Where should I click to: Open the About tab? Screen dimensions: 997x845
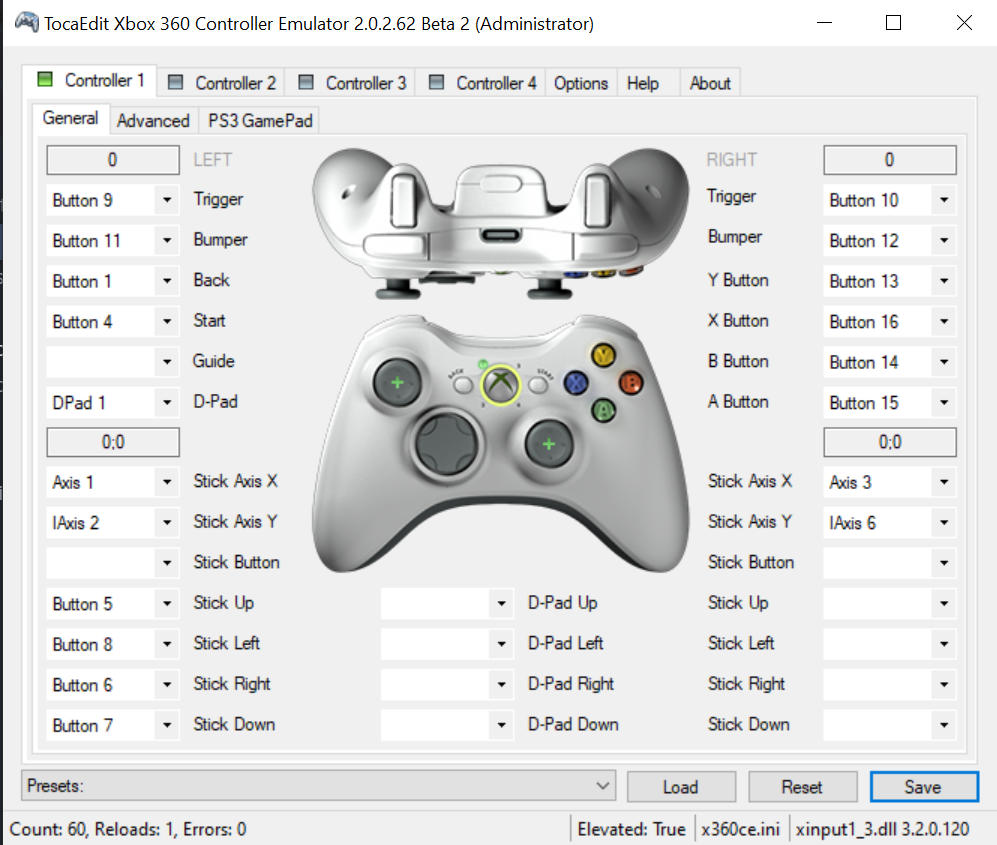click(x=710, y=83)
